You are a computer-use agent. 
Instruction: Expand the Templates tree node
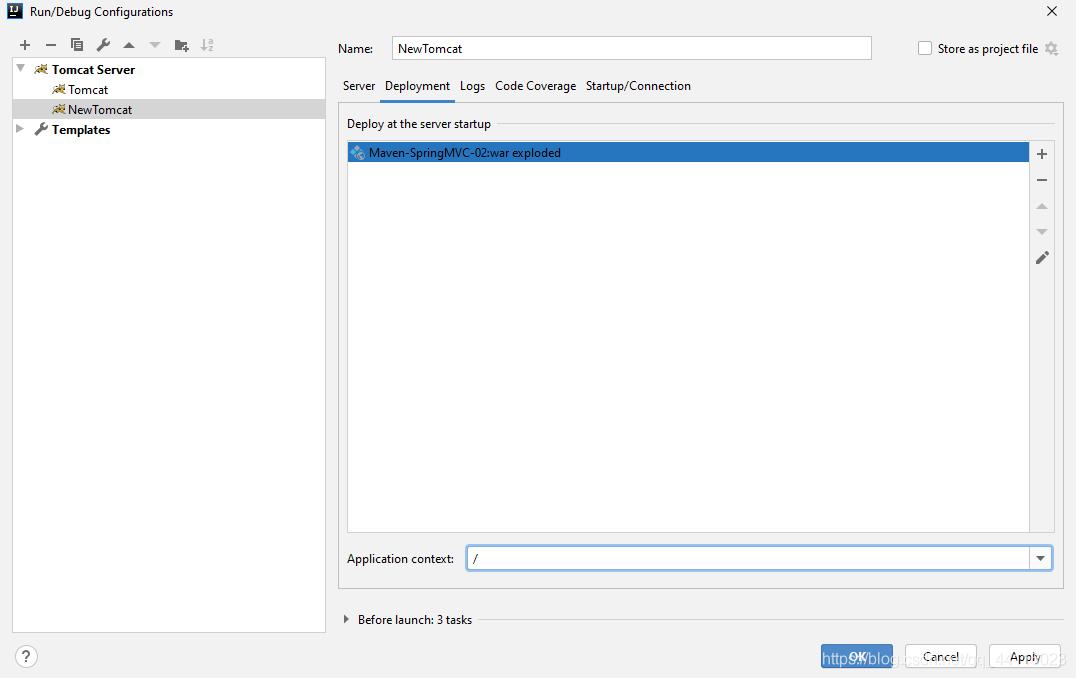[x=20, y=129]
